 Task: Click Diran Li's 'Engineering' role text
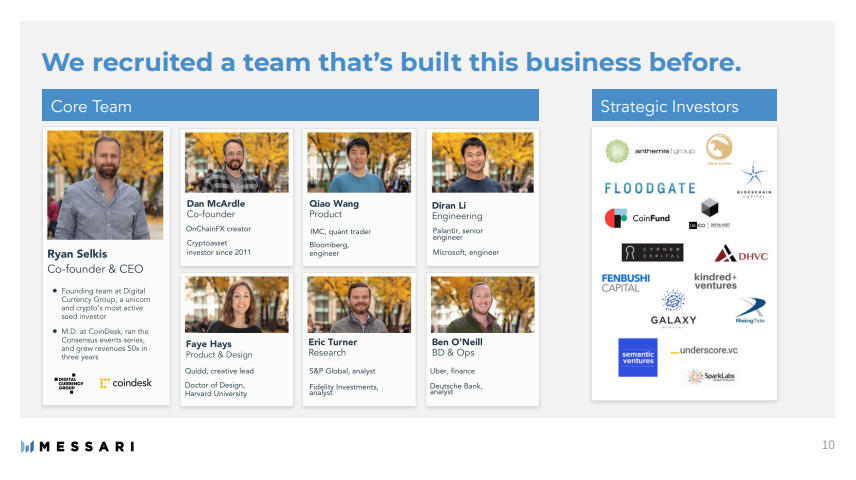457,216
